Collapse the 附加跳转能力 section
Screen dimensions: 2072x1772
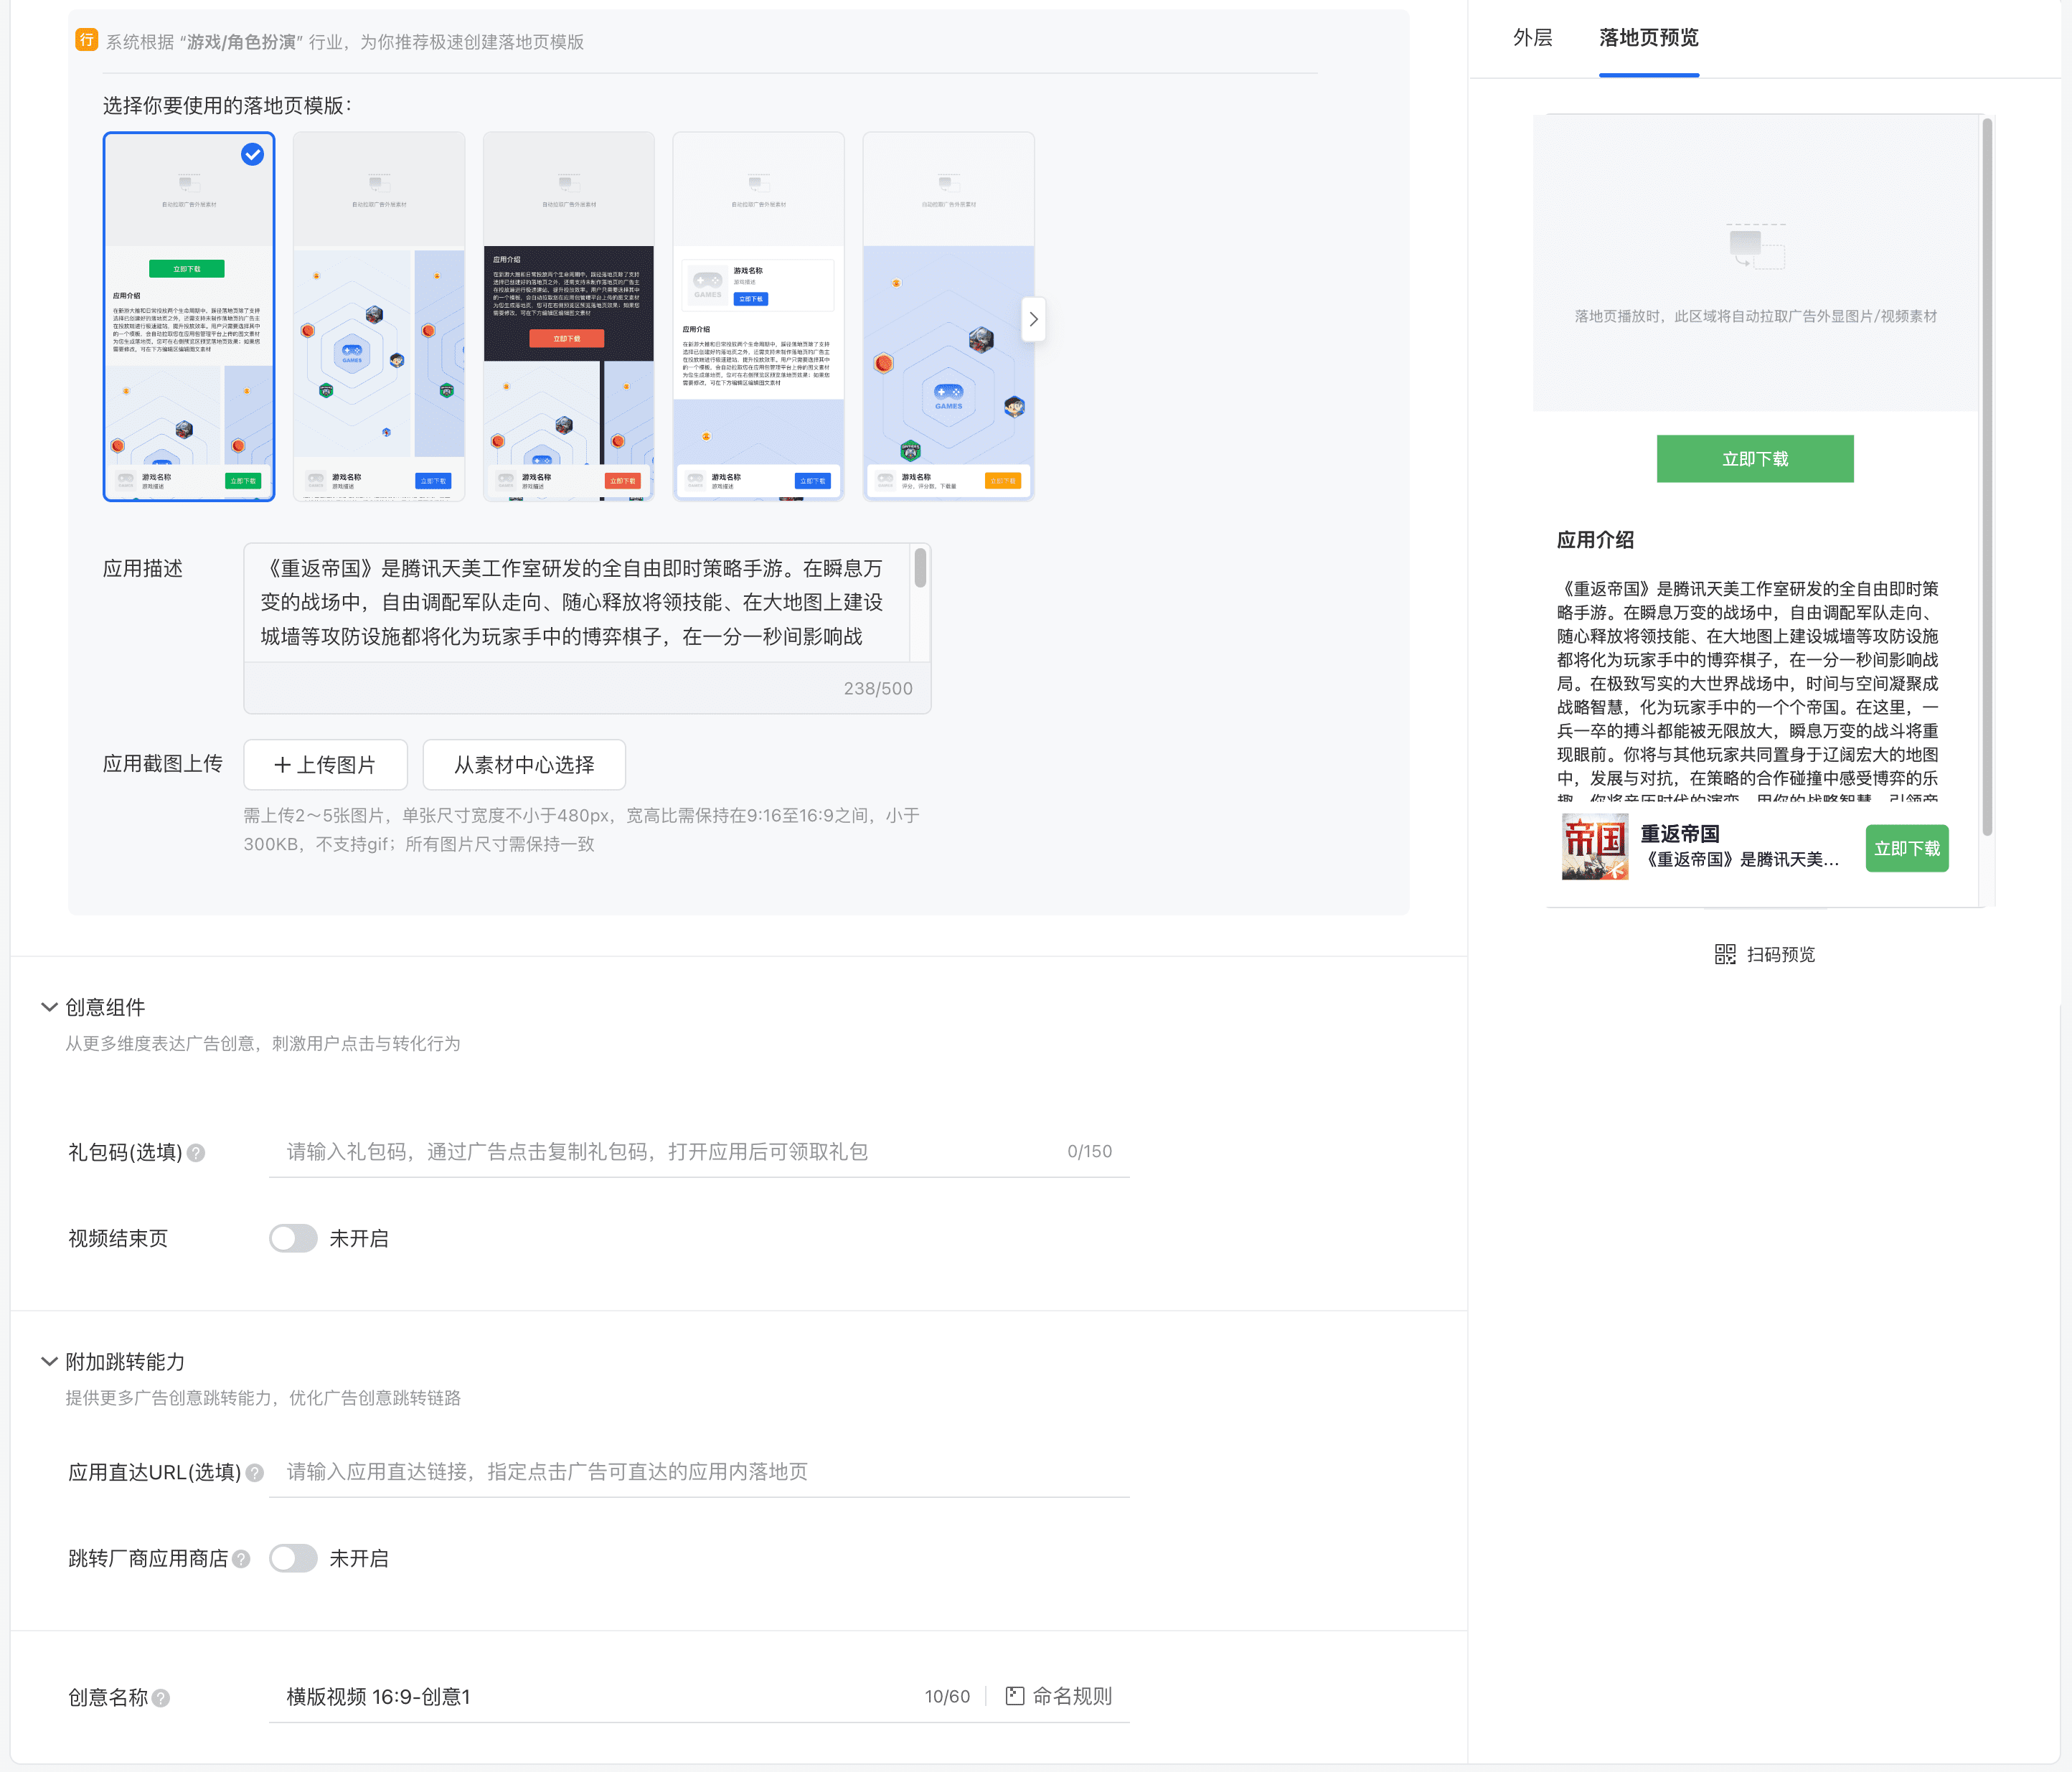[49, 1361]
